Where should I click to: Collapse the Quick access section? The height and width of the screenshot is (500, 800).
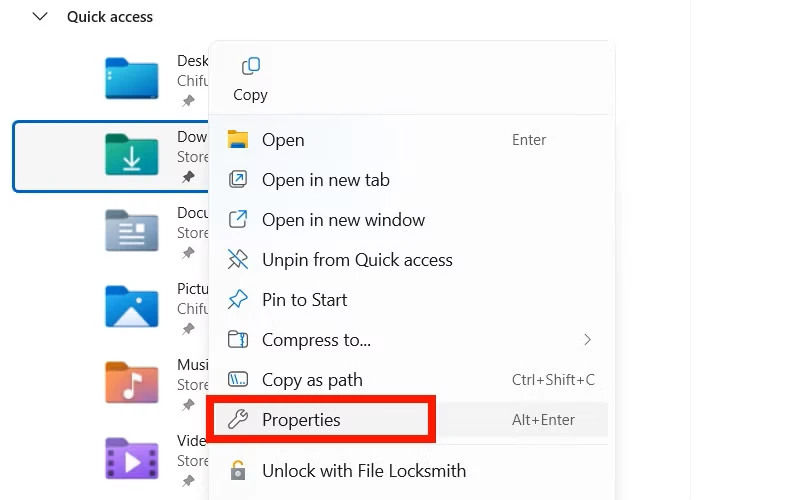tap(40, 17)
